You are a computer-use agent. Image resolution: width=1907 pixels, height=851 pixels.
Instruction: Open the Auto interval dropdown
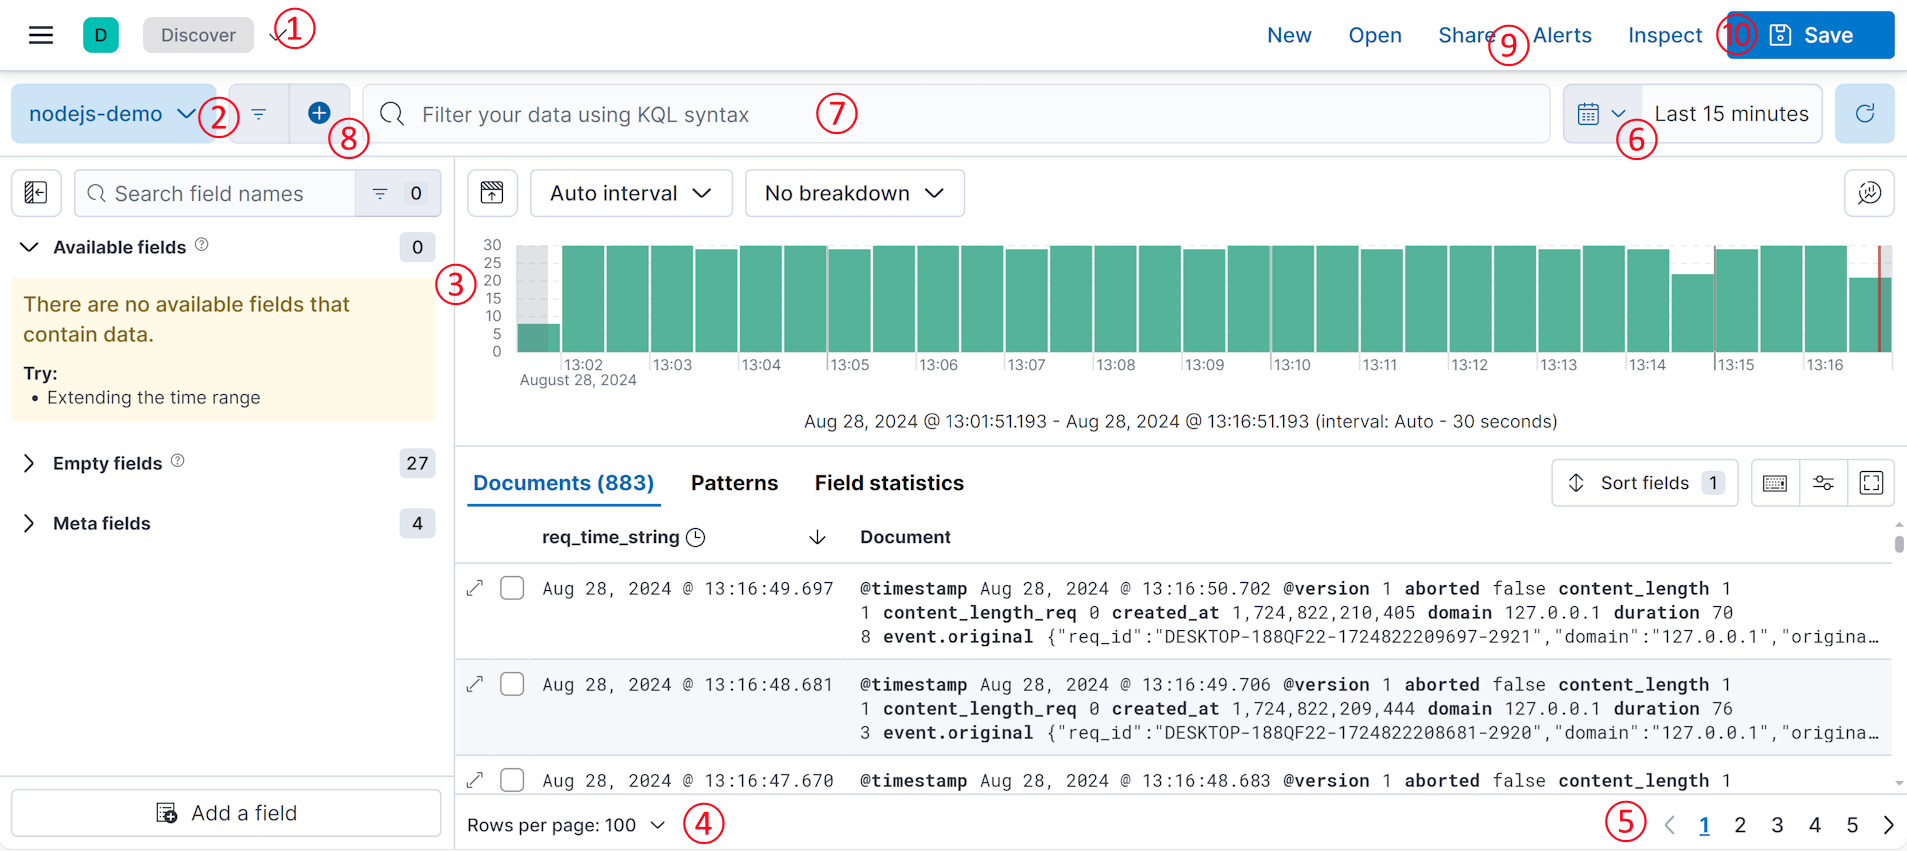(630, 193)
